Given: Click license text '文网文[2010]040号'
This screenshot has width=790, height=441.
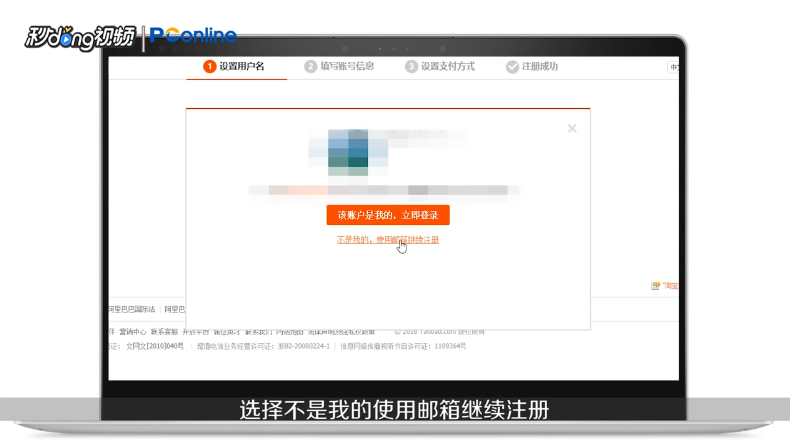Looking at the screenshot, I should [x=155, y=346].
